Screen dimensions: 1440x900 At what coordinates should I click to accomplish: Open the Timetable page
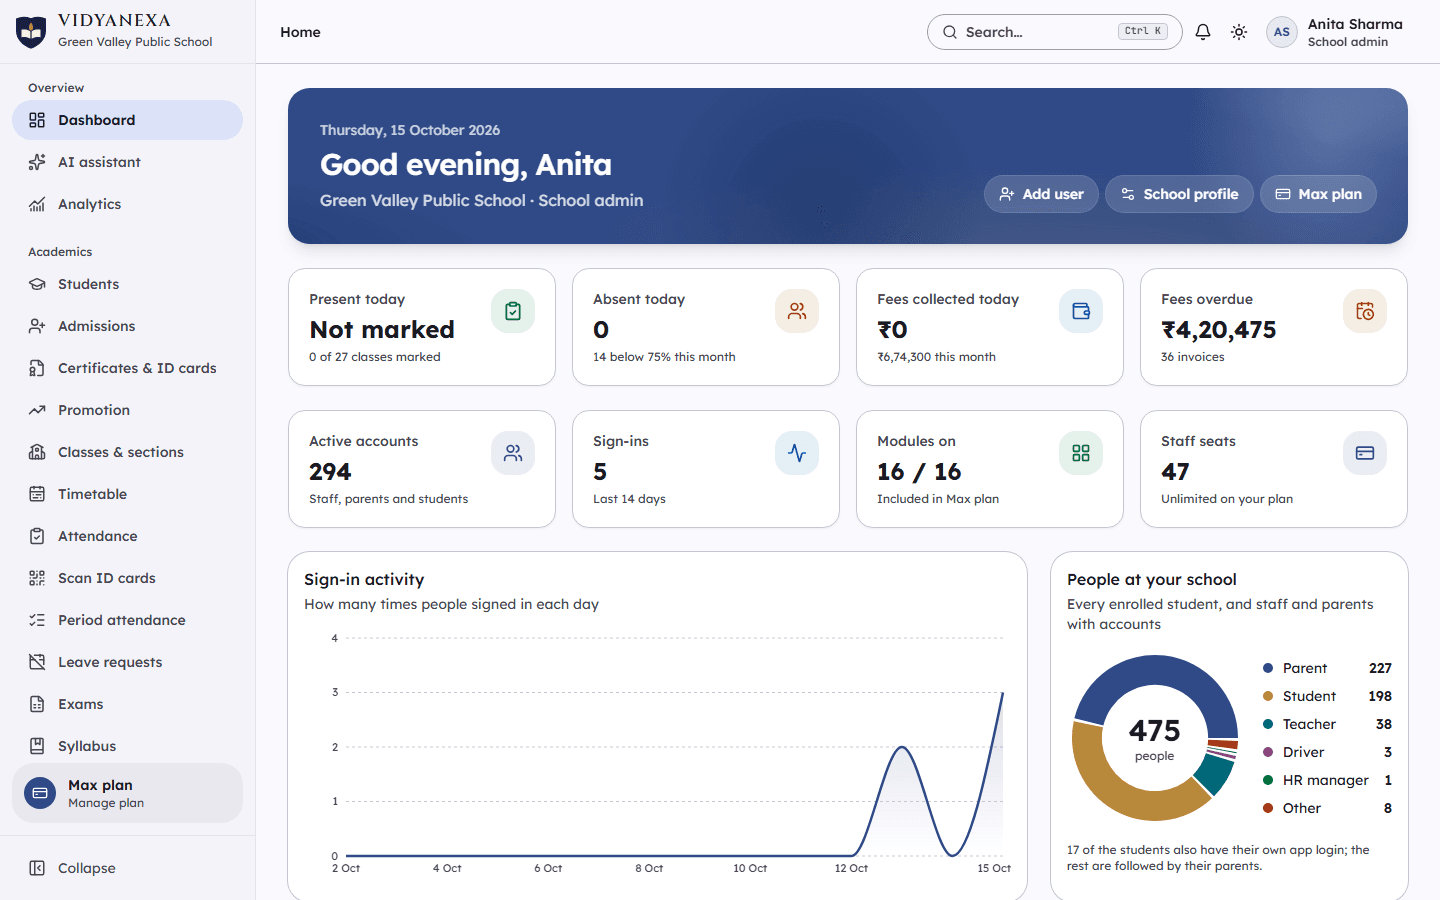click(x=127, y=494)
